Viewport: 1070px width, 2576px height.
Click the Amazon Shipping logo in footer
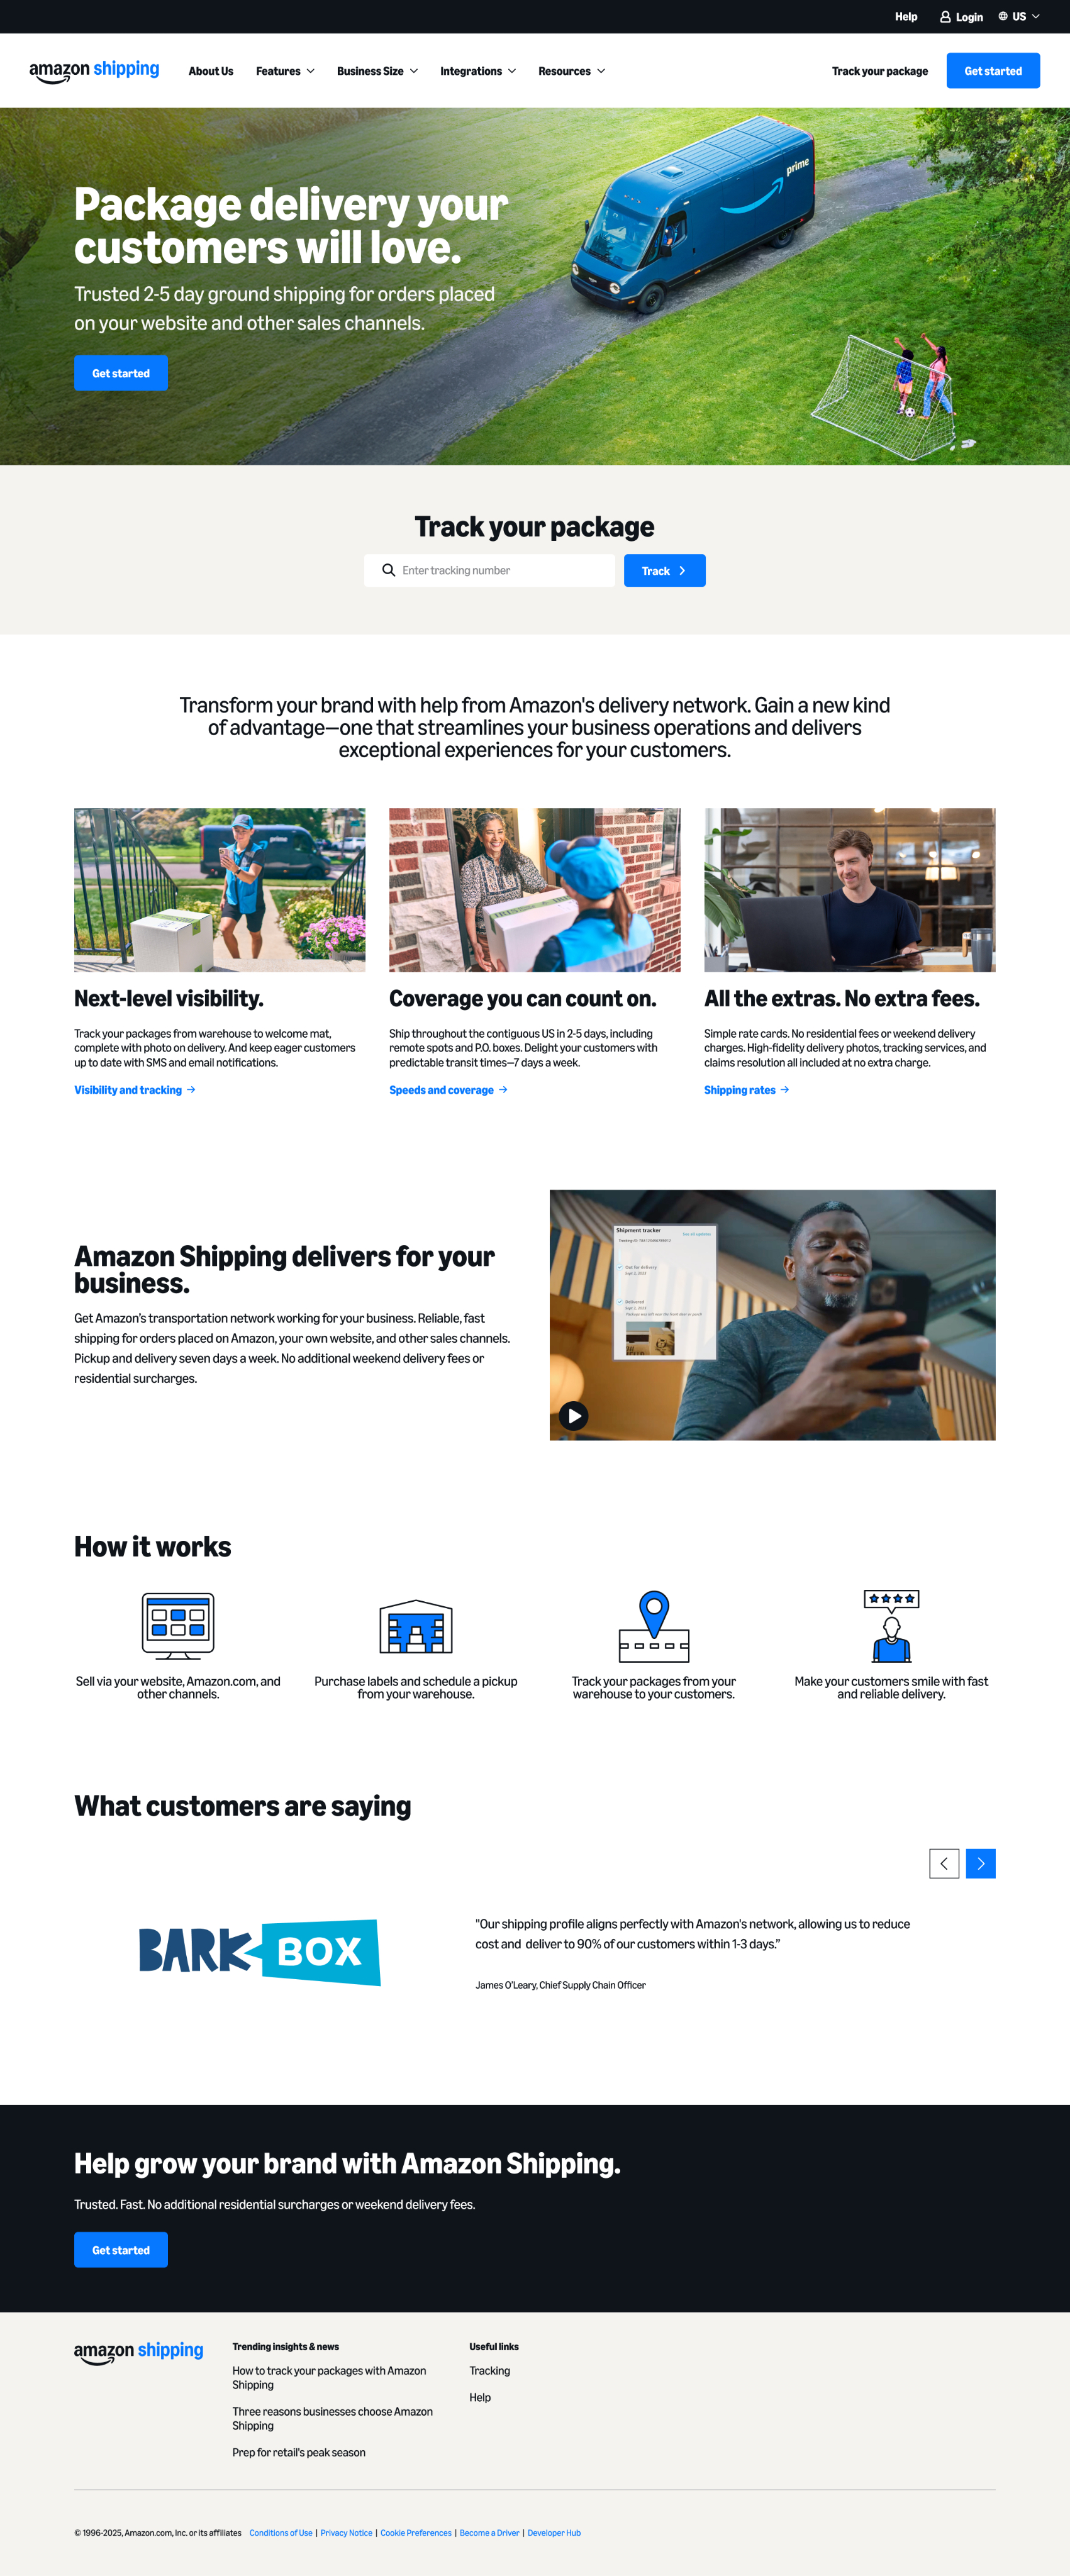(139, 2352)
